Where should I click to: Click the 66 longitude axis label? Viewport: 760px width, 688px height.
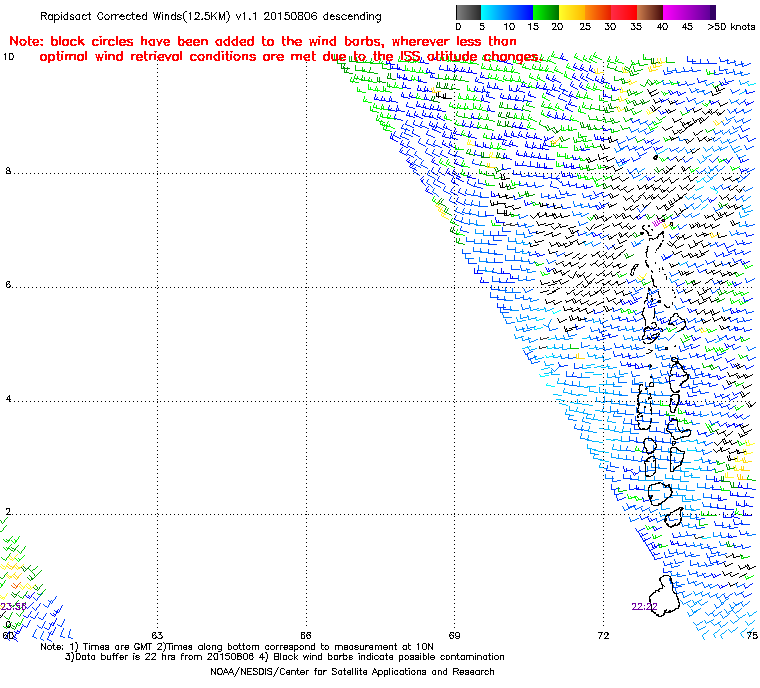point(305,636)
